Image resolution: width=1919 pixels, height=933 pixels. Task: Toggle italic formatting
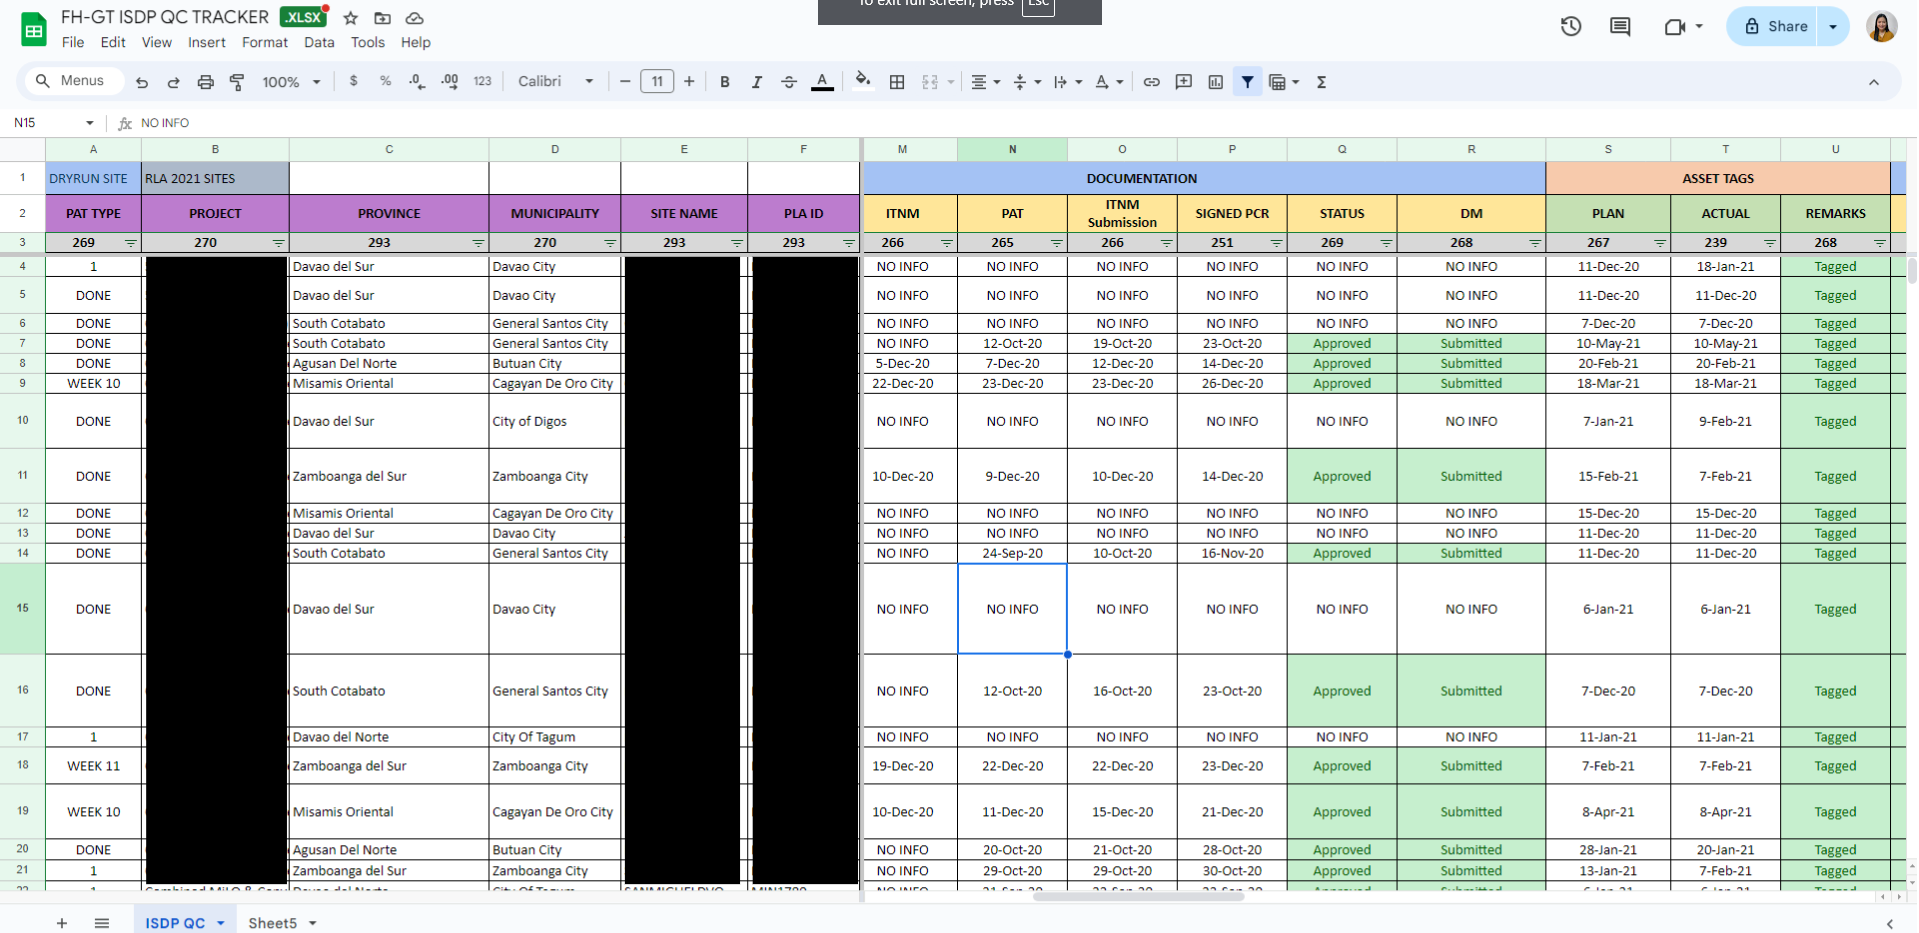click(757, 82)
